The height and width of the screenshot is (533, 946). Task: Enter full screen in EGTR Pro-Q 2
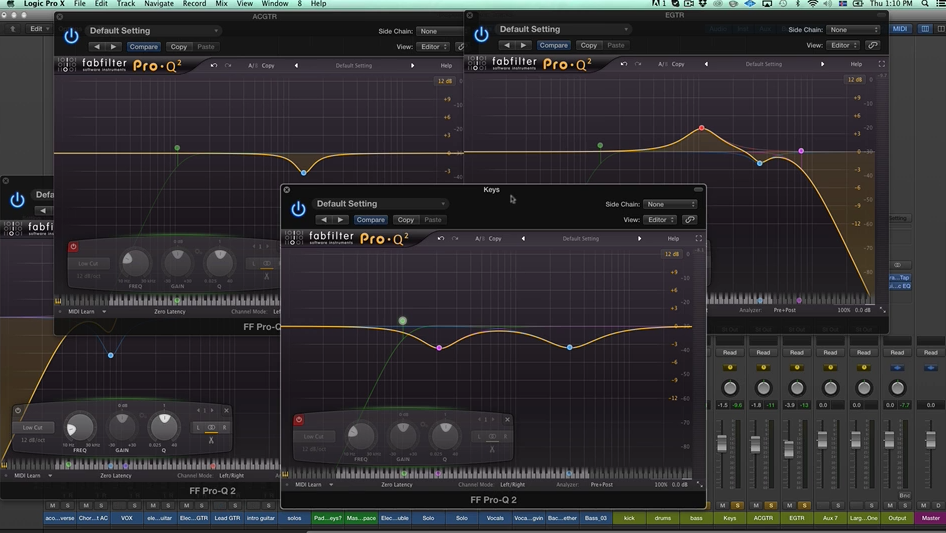click(881, 64)
